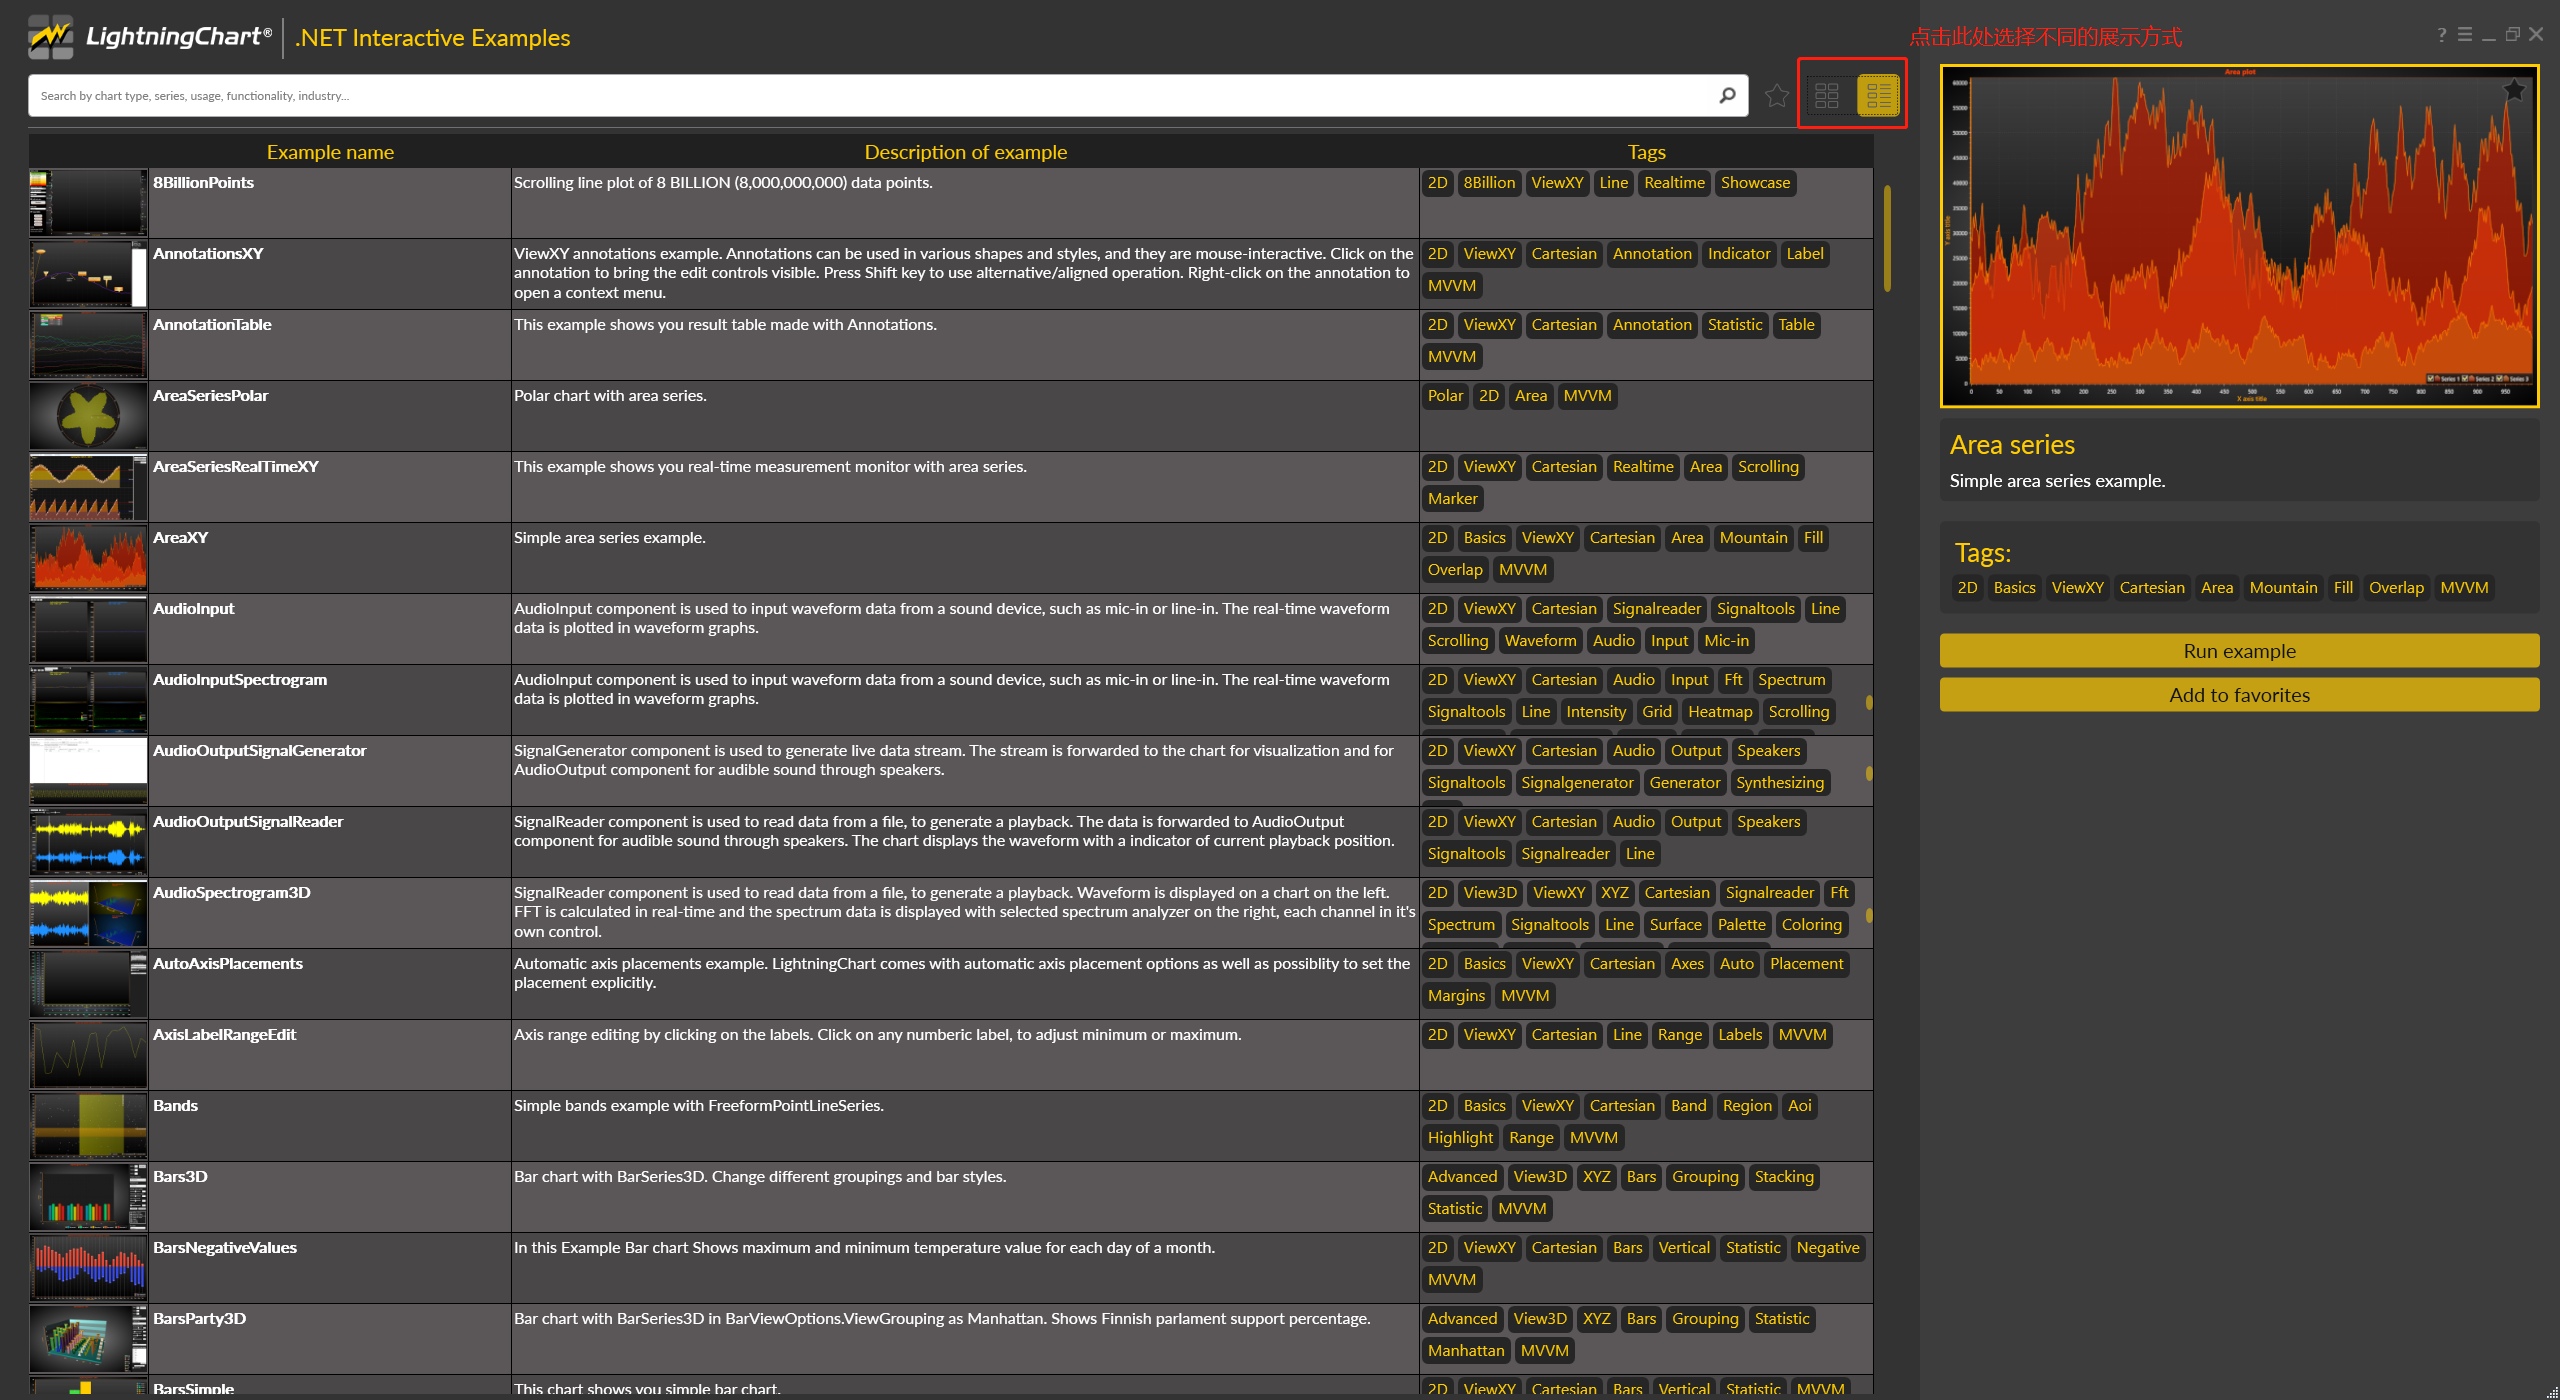Click the Synthesizing tag
The height and width of the screenshot is (1400, 2560).
[1780, 783]
